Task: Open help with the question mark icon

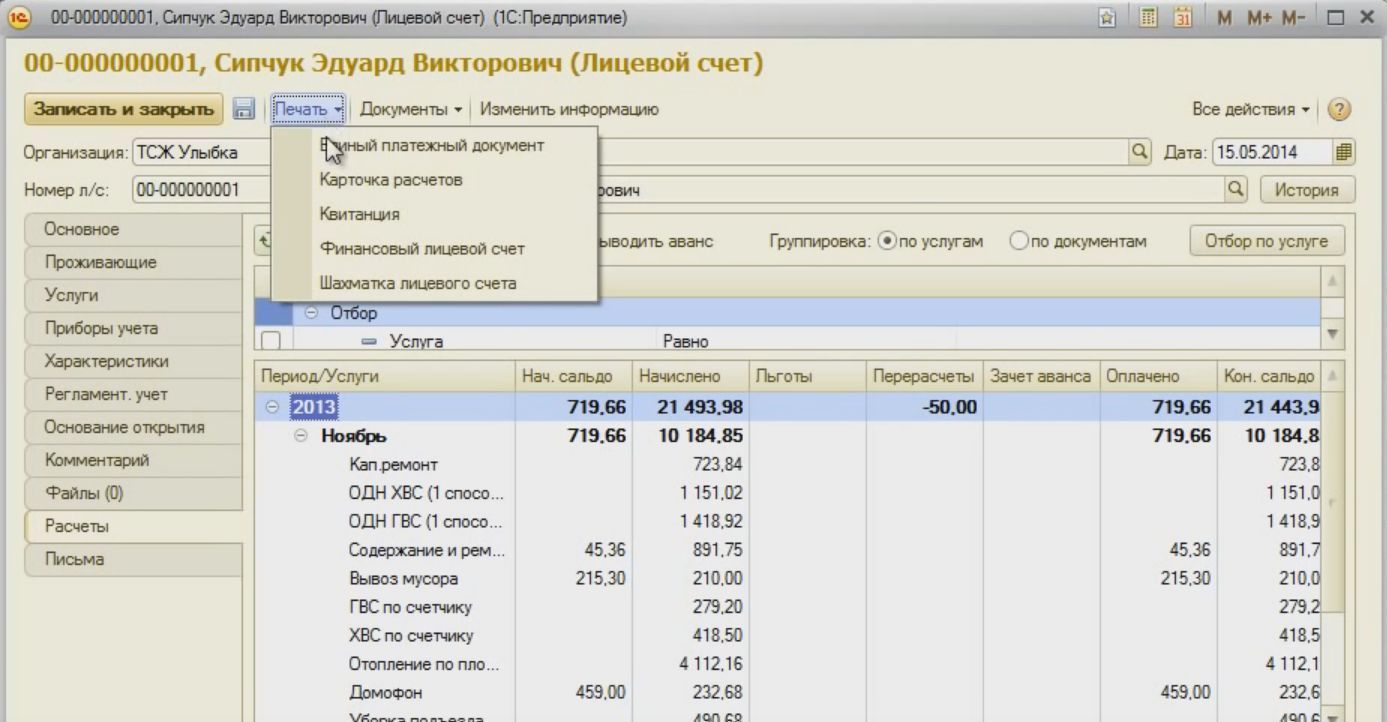Action: [1340, 108]
